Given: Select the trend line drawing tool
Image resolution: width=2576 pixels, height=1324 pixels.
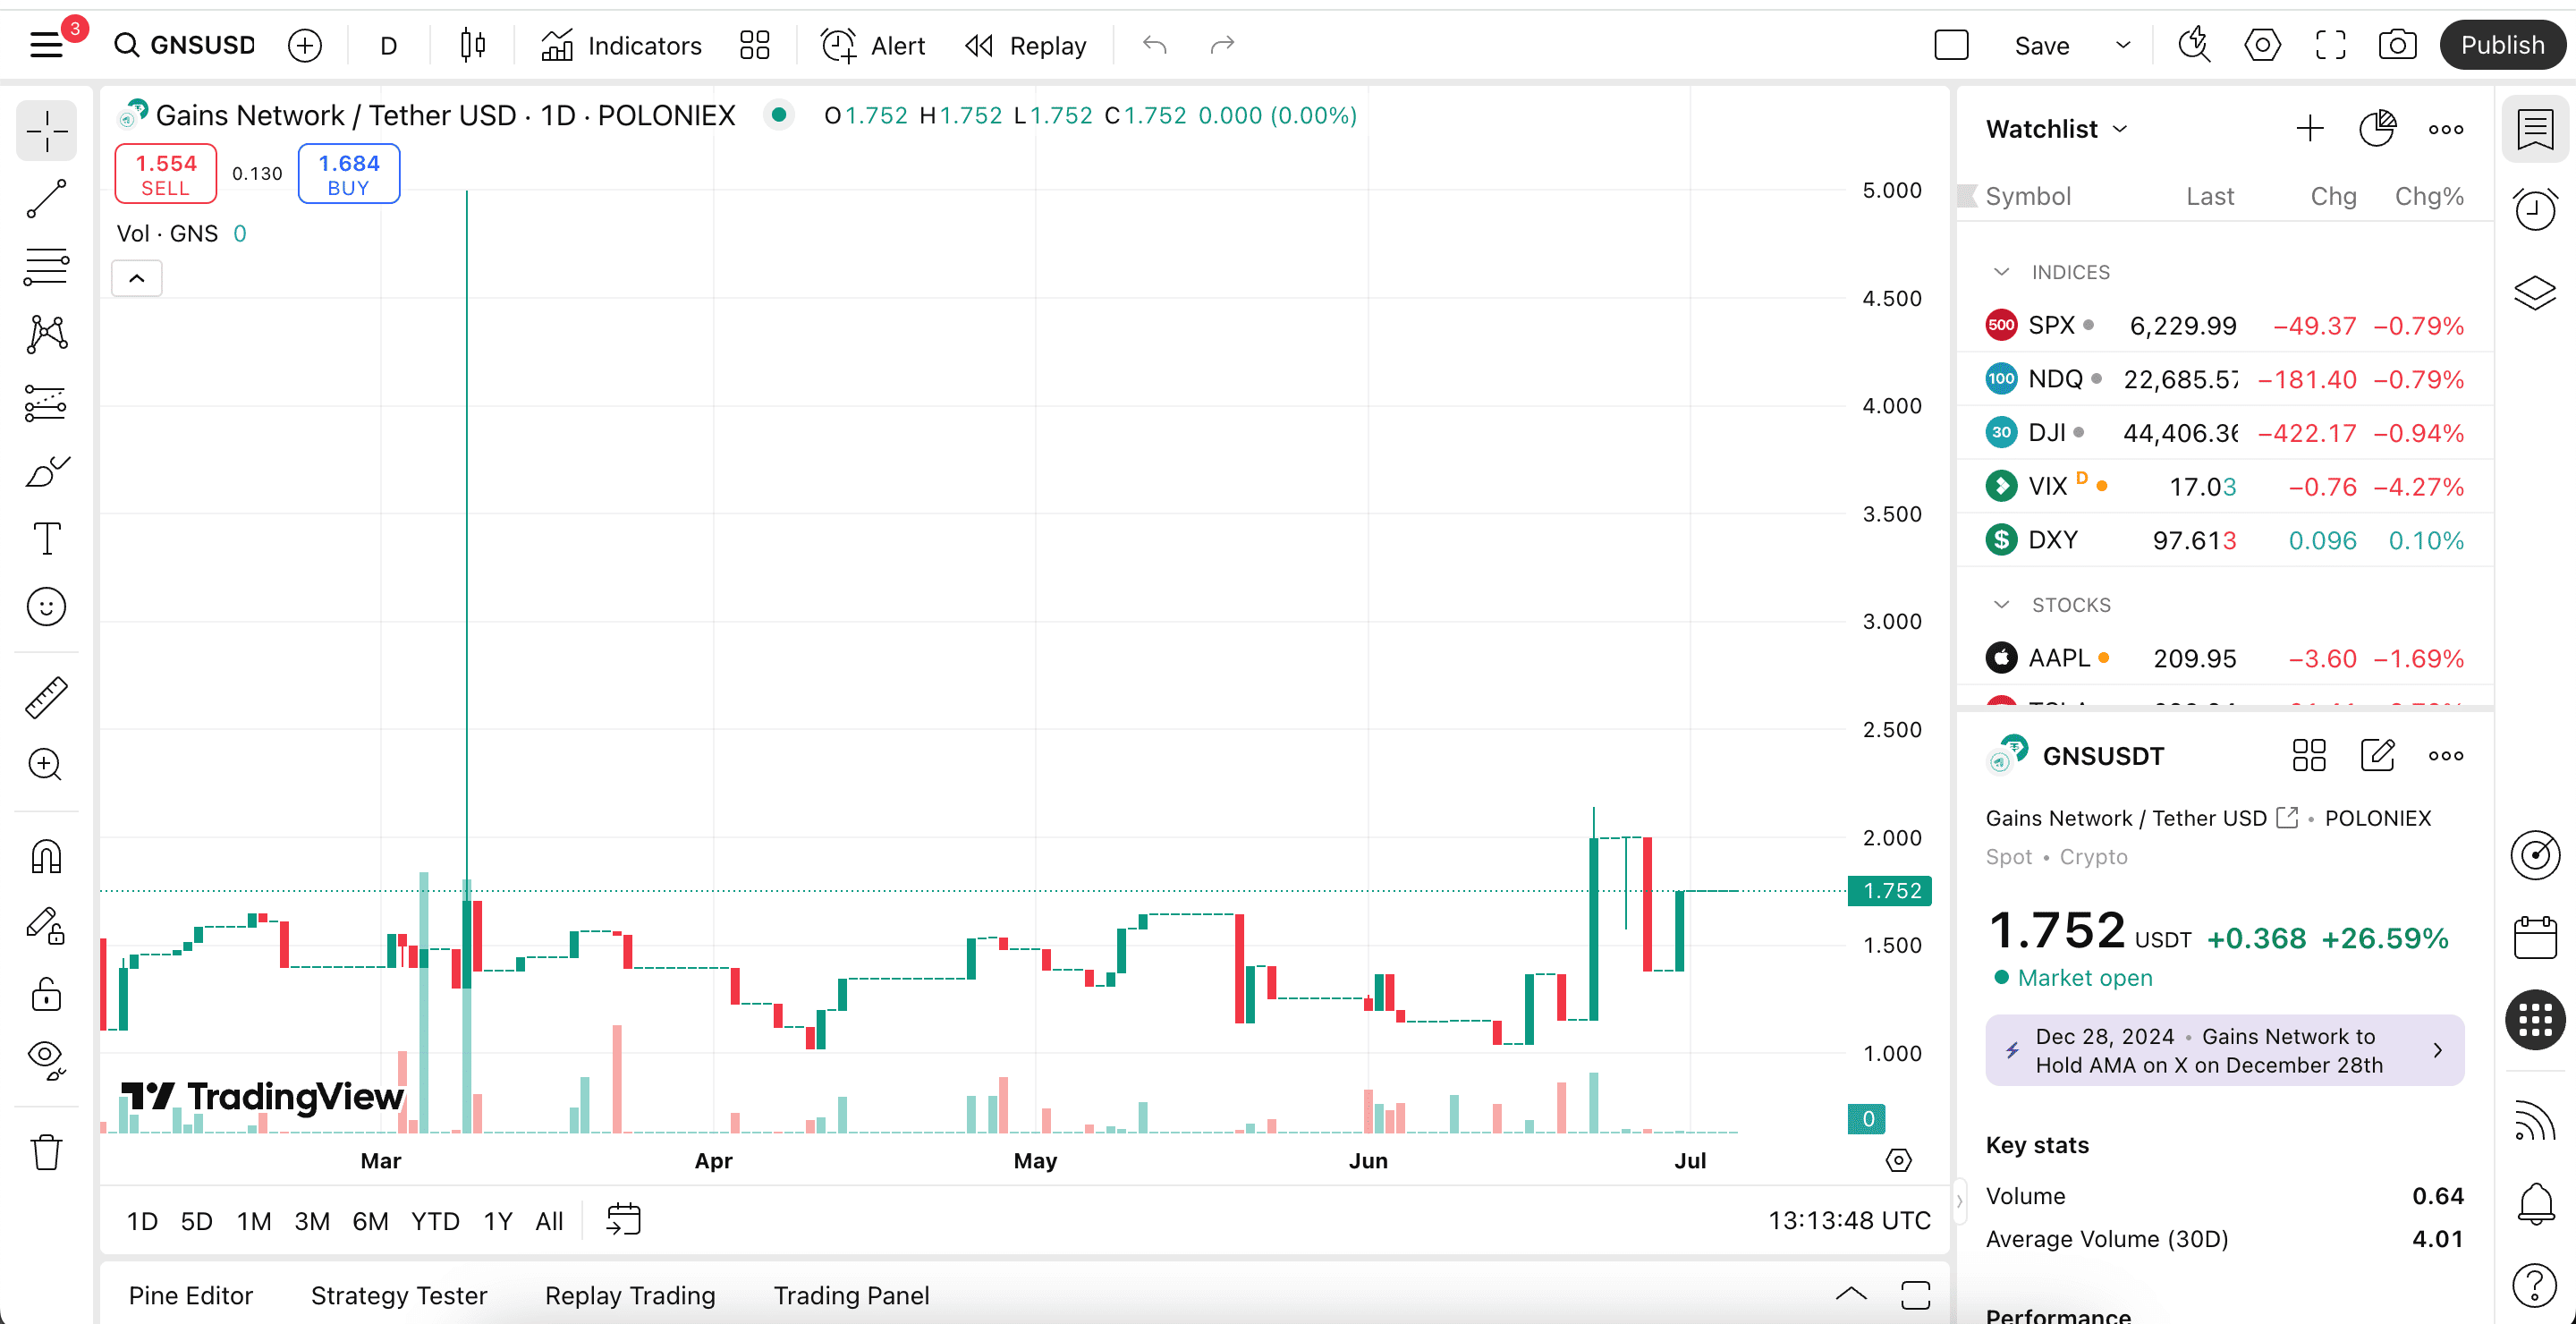Looking at the screenshot, I should pos(46,199).
